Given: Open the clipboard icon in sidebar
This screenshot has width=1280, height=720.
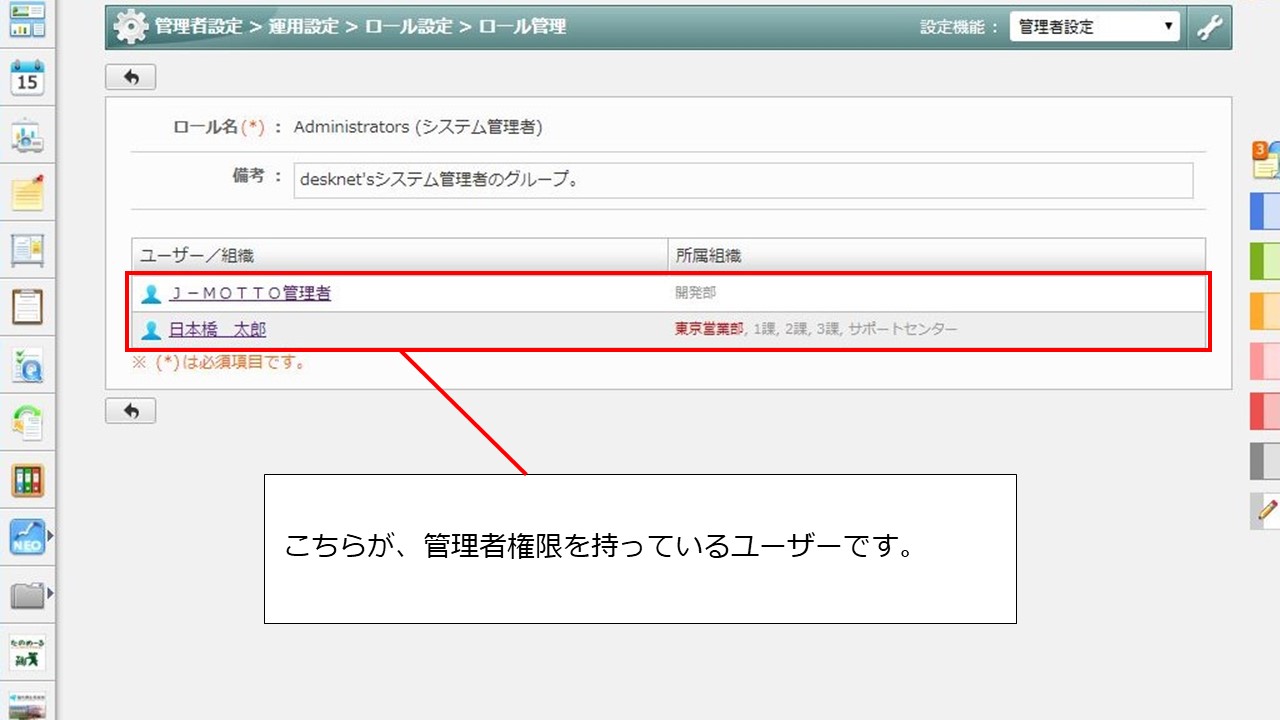Looking at the screenshot, I should tap(27, 307).
